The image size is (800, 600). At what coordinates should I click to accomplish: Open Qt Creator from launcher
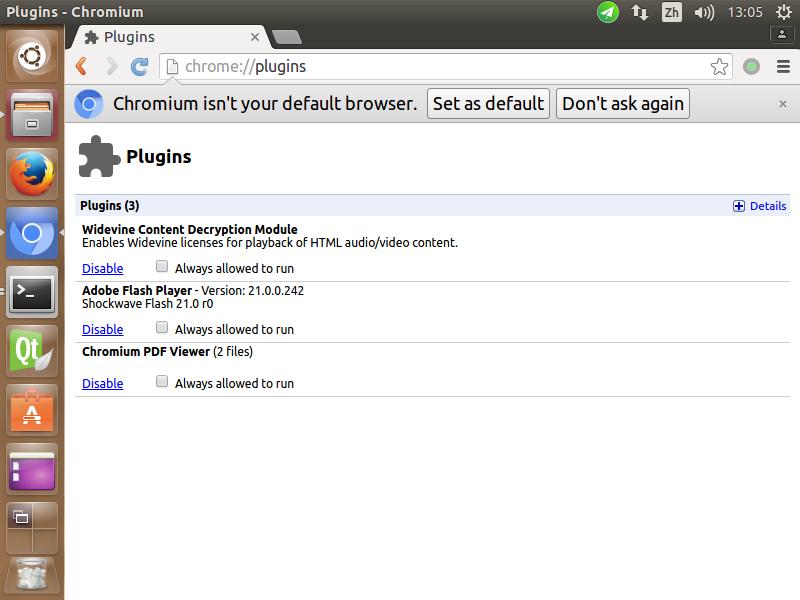point(32,351)
